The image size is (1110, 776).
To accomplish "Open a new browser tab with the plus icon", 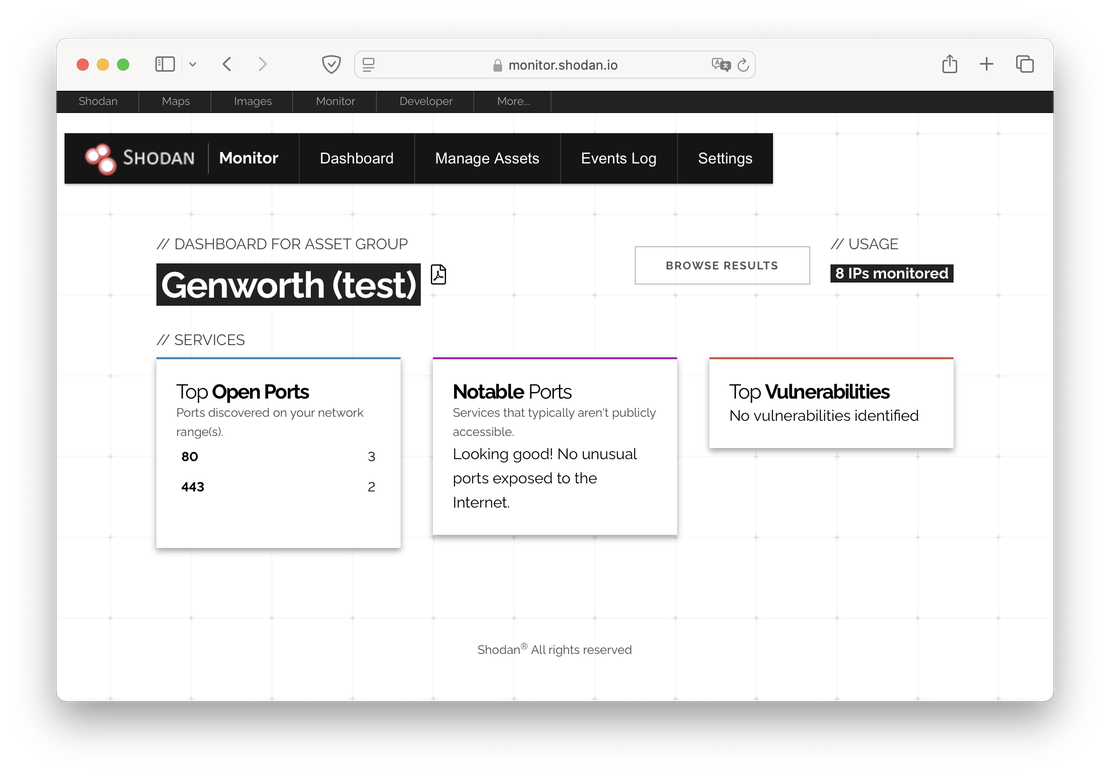I will pos(986,63).
